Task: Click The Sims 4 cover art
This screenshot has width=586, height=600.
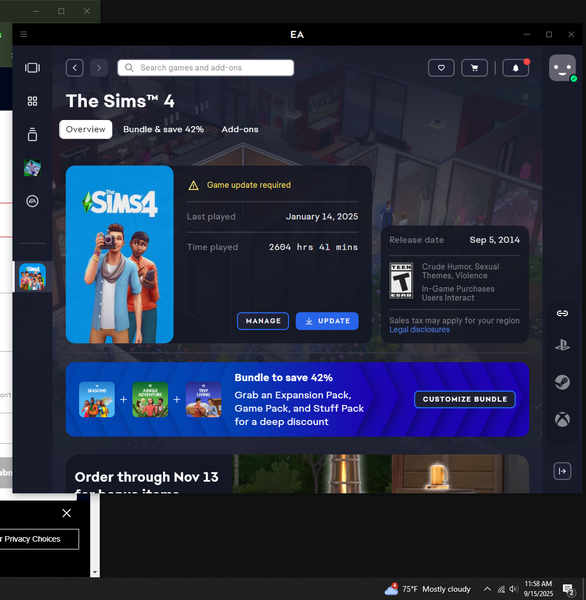Action: (120, 254)
